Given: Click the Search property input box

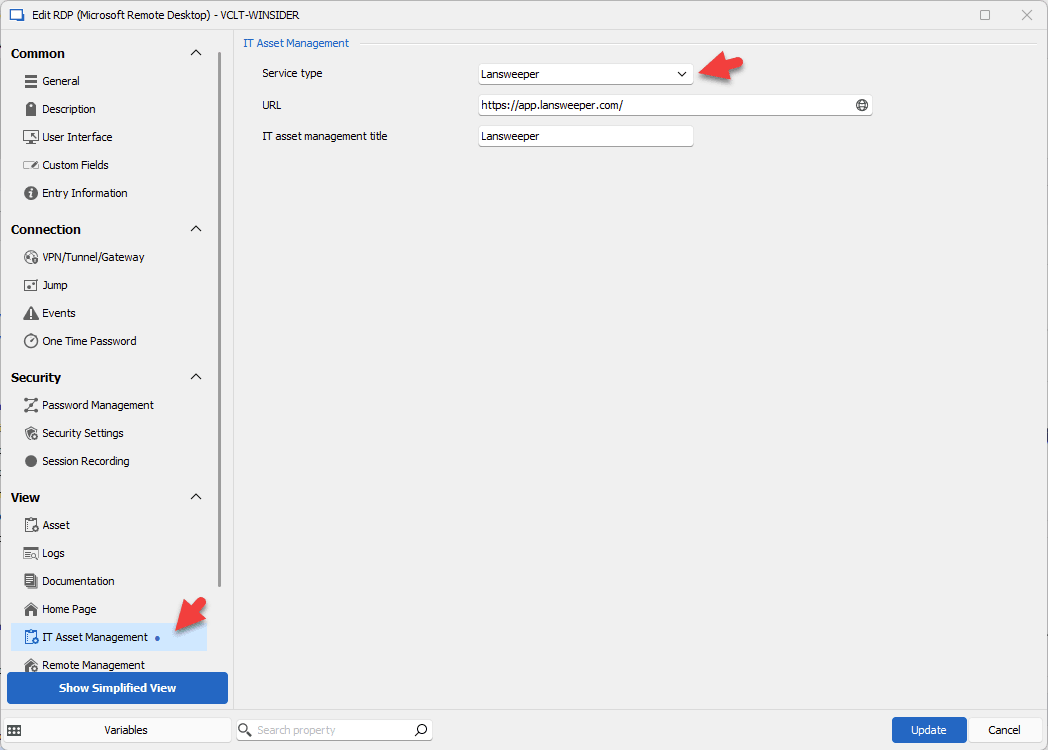Looking at the screenshot, I should coord(330,730).
